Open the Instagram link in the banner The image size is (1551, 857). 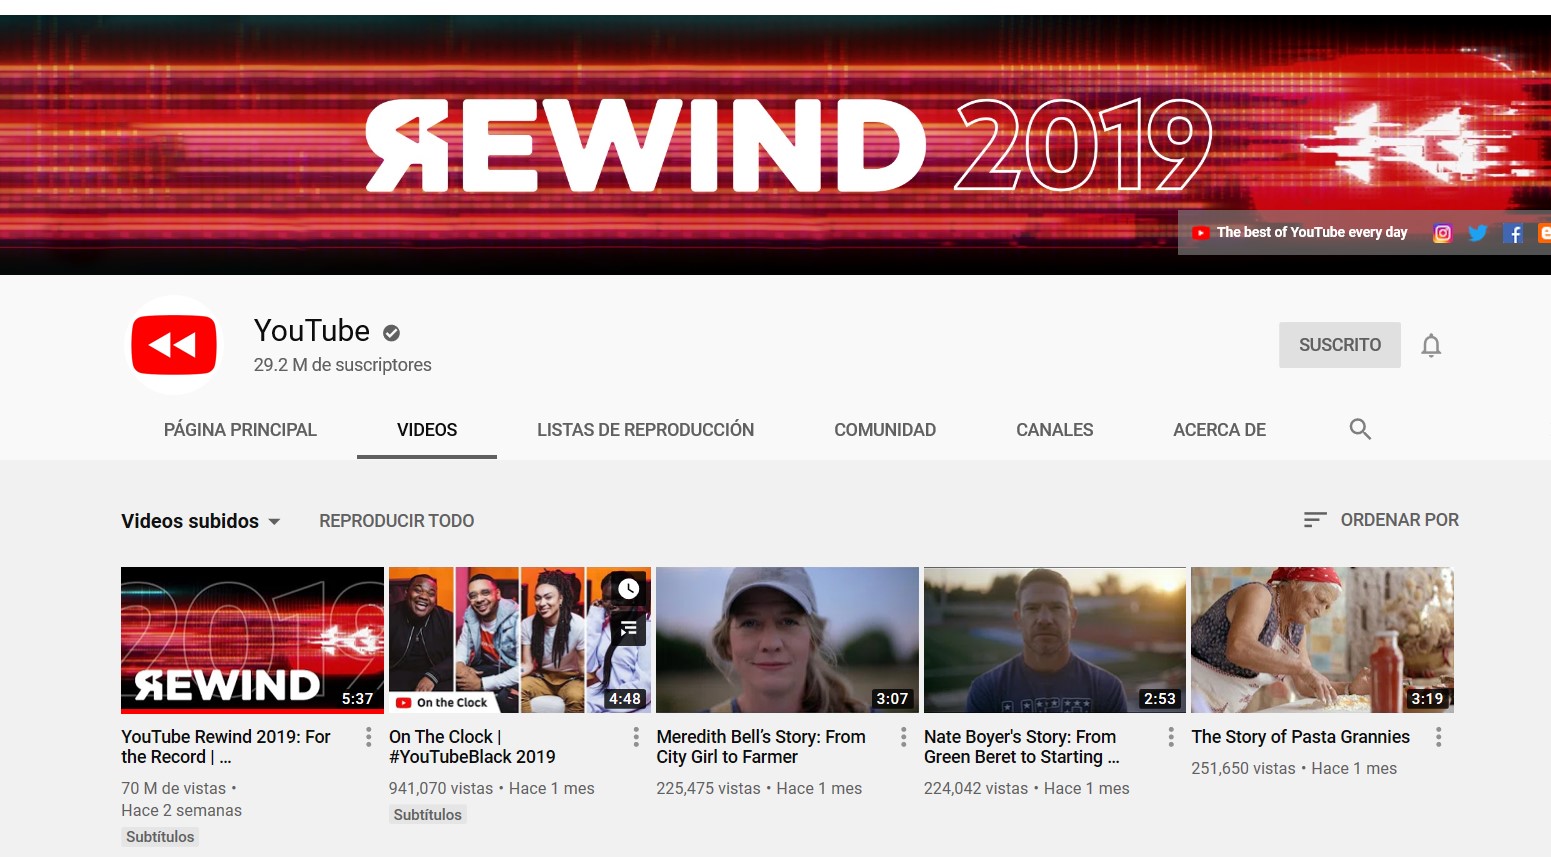point(1442,233)
